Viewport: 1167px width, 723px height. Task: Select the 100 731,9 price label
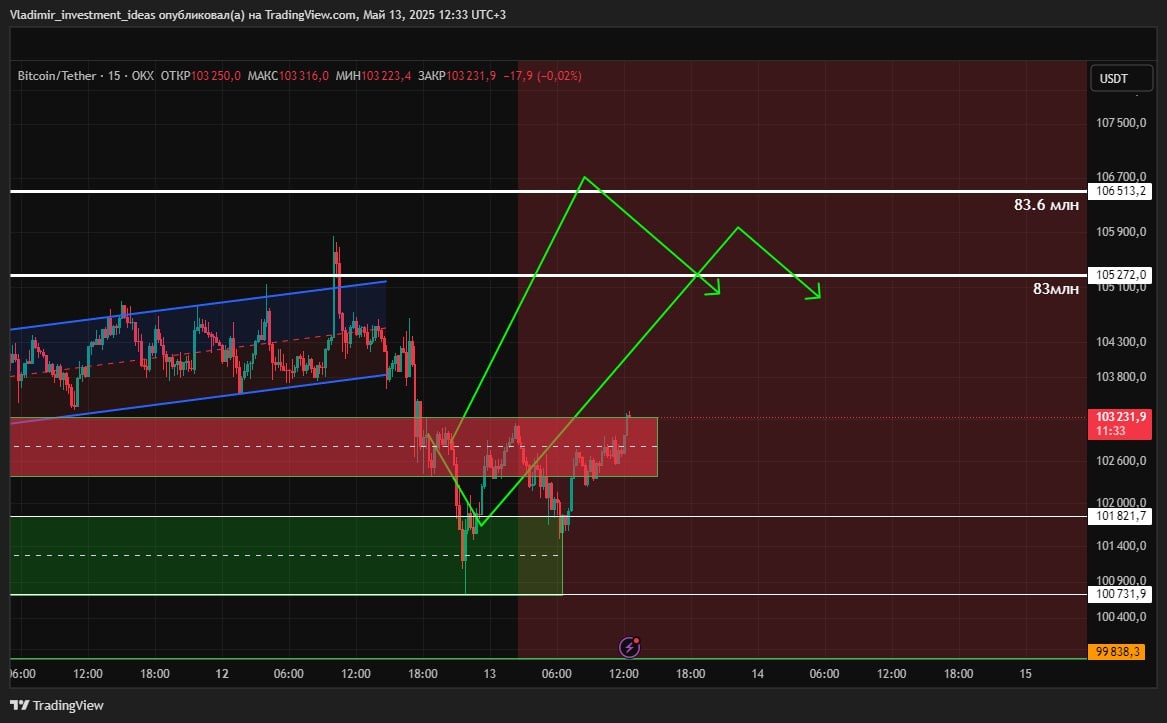coord(1119,594)
